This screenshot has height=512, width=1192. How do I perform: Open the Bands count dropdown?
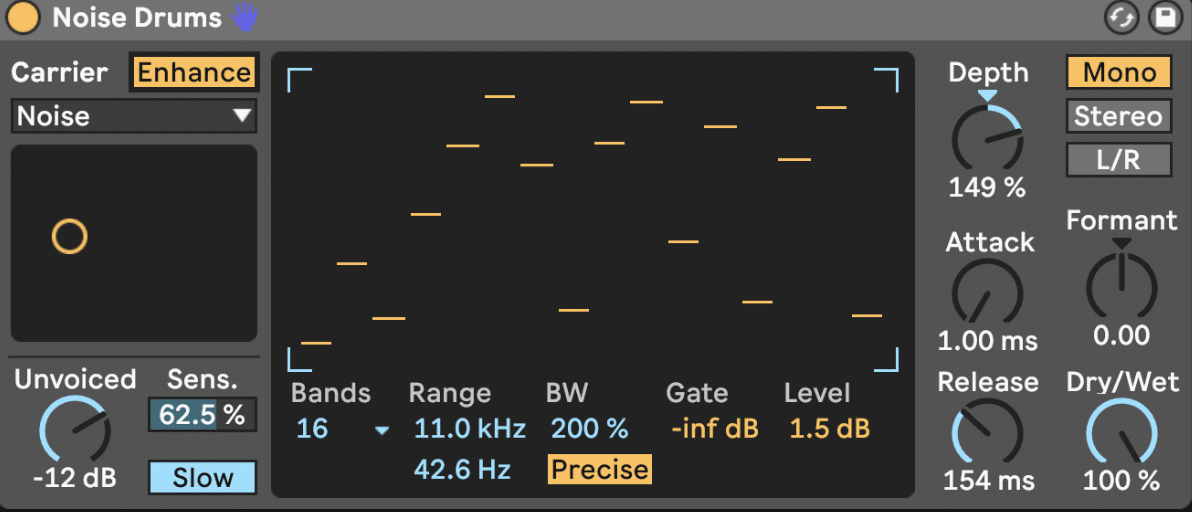click(341, 430)
